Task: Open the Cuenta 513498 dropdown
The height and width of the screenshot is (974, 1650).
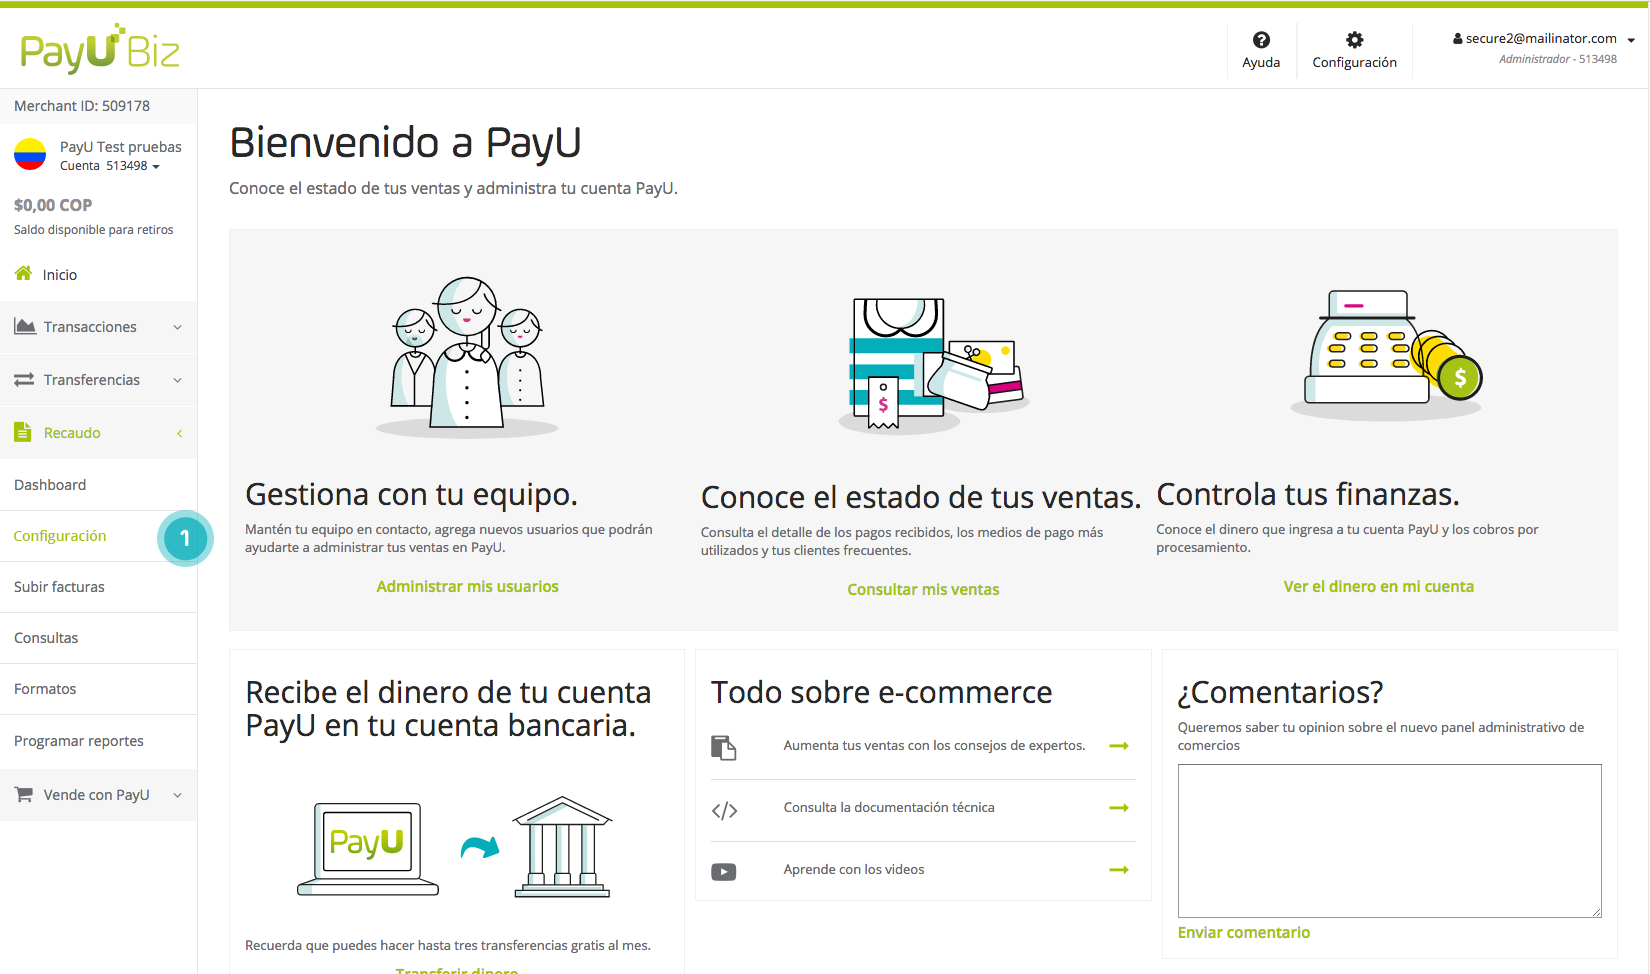Action: [157, 167]
